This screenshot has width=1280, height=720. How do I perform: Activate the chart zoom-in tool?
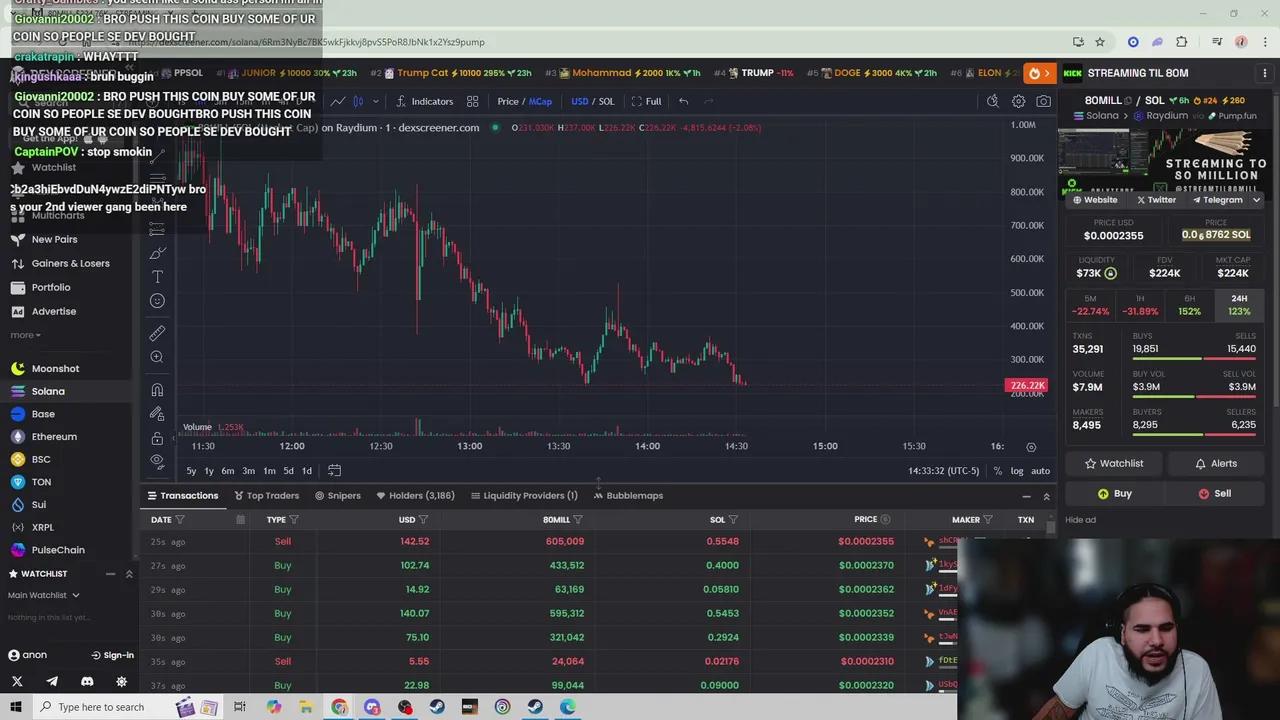pyautogui.click(x=157, y=357)
